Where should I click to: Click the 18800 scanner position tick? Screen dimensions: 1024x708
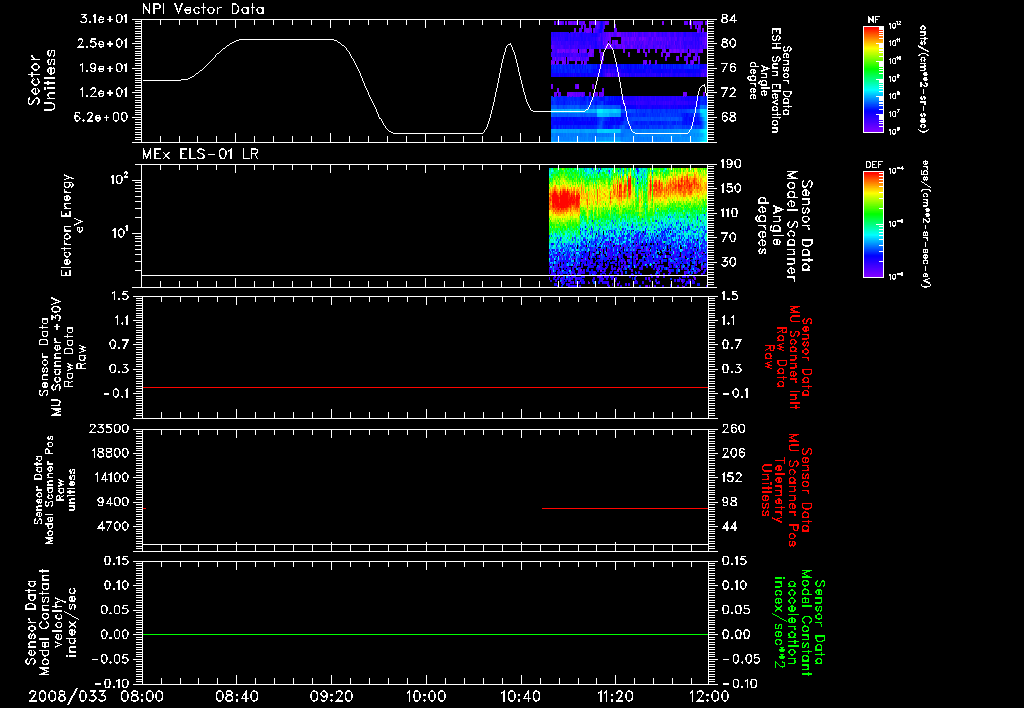108,453
